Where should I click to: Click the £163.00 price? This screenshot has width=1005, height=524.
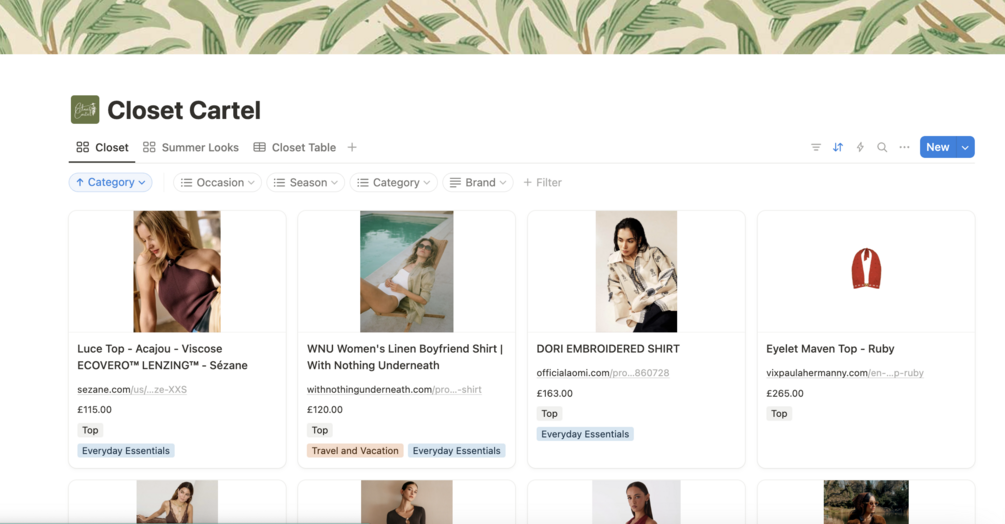[554, 393]
